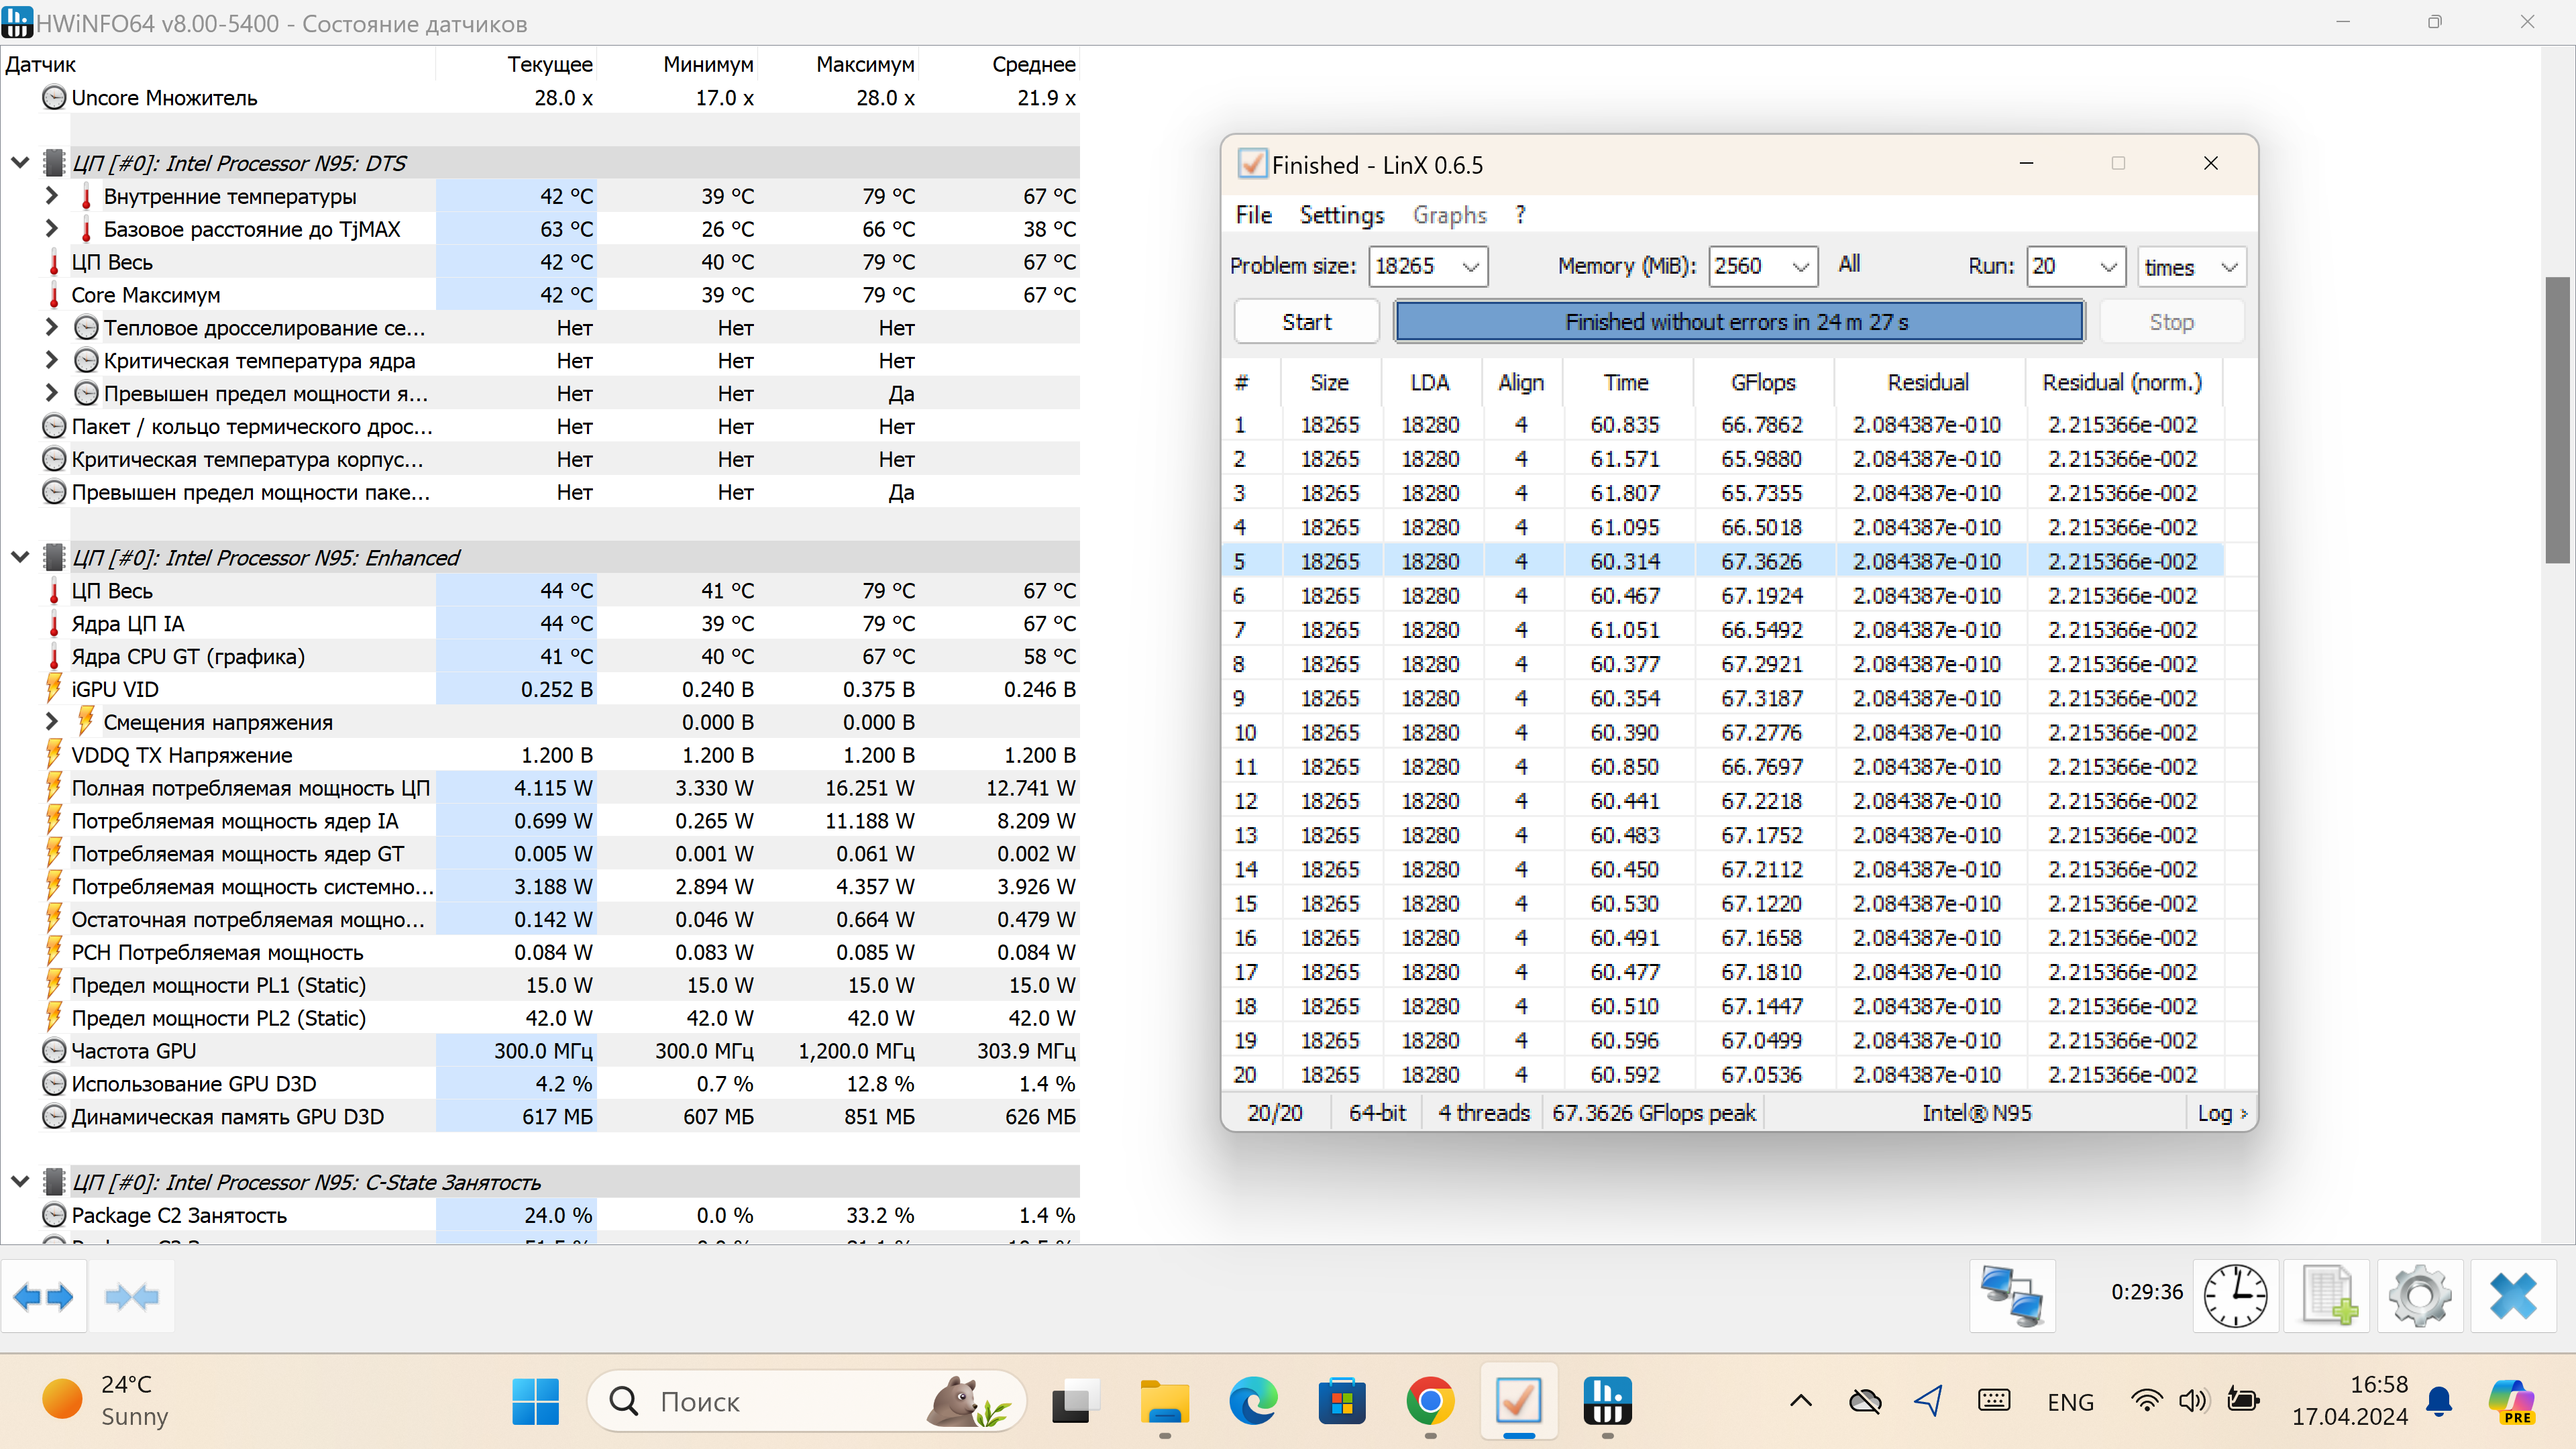2576x1449 pixels.
Task: Click the HWiNFO vertical scrollbar thumb
Action: [x=2557, y=420]
